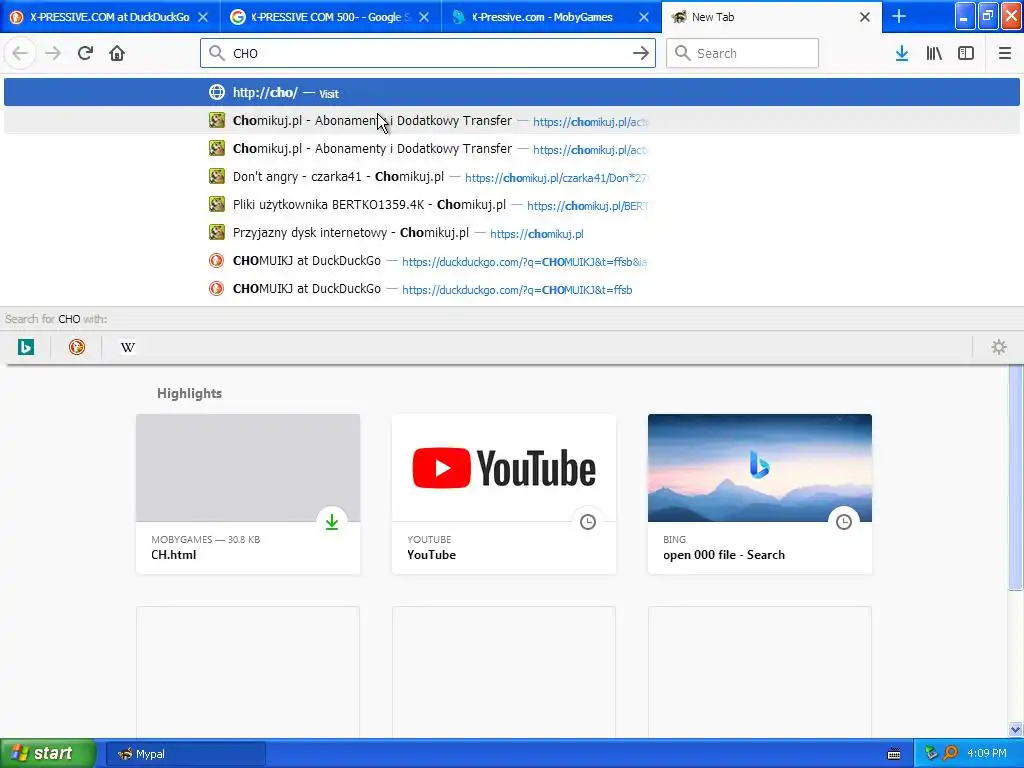This screenshot has width=1024, height=768.
Task: Click the page vertical scrollbar thumb
Action: point(1016,477)
